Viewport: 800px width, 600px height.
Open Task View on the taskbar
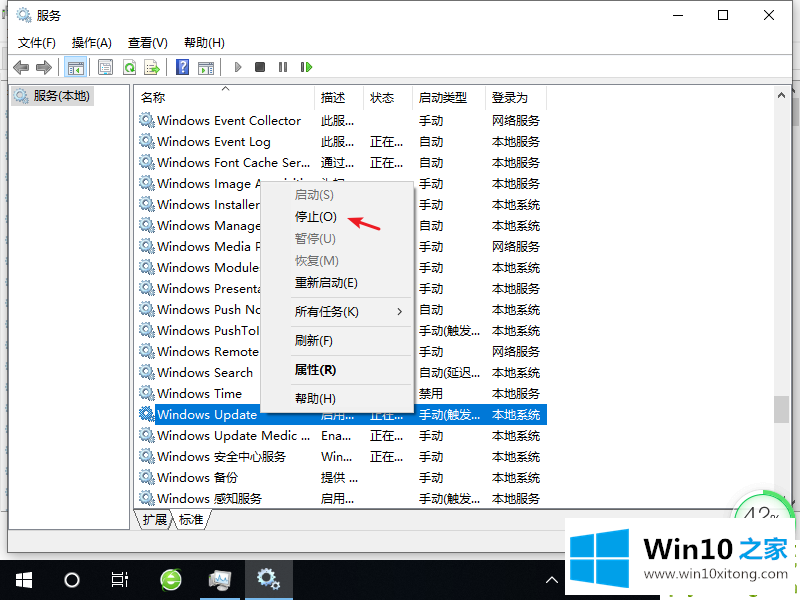point(120,580)
